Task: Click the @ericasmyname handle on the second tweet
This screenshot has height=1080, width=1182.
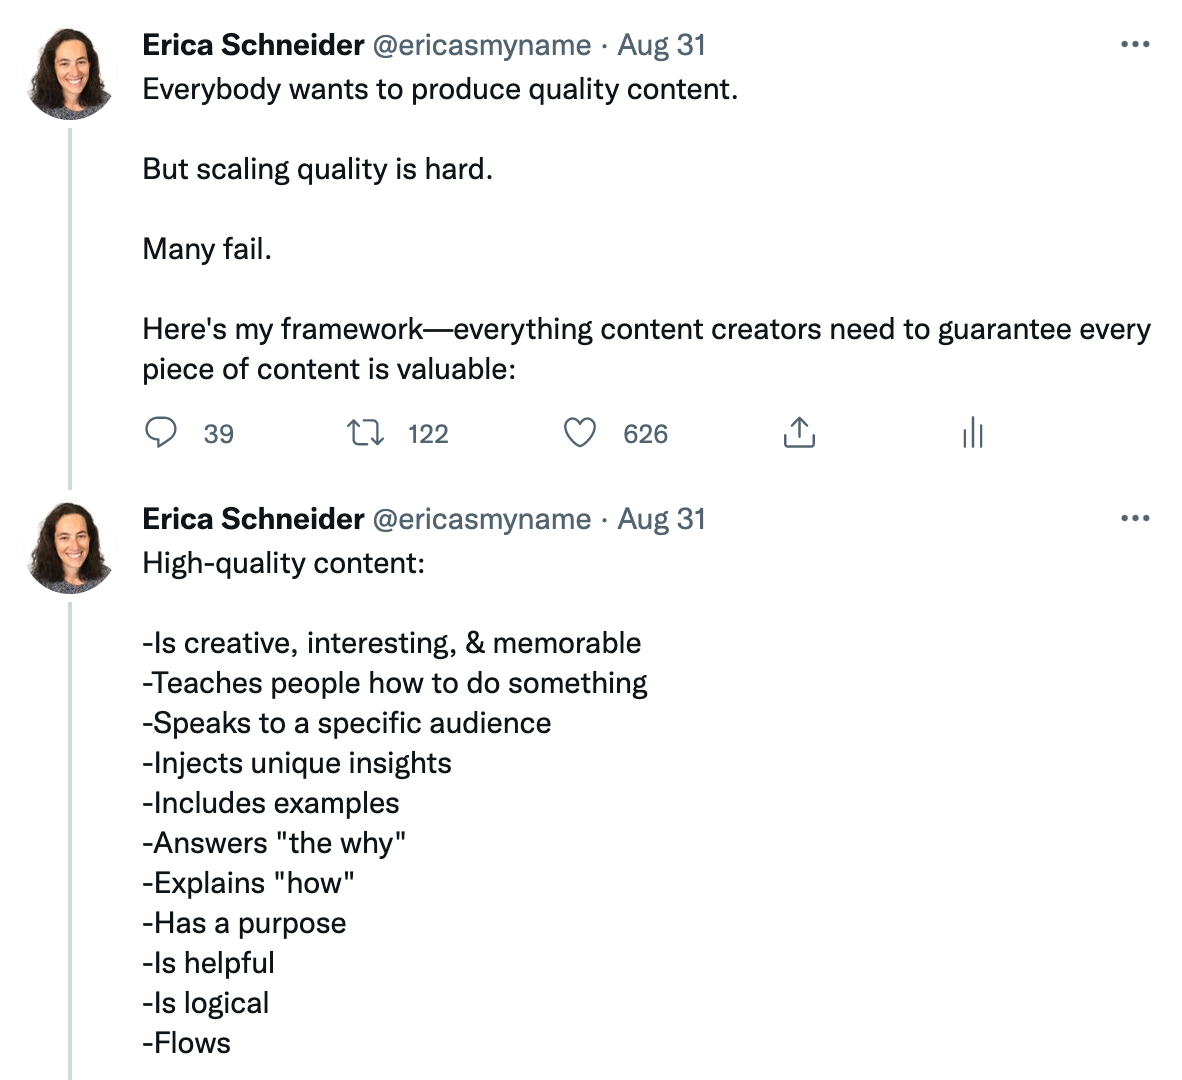Action: [x=481, y=519]
